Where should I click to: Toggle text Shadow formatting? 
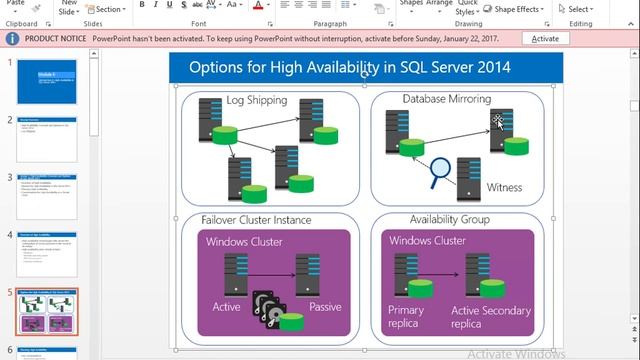[x=184, y=4]
